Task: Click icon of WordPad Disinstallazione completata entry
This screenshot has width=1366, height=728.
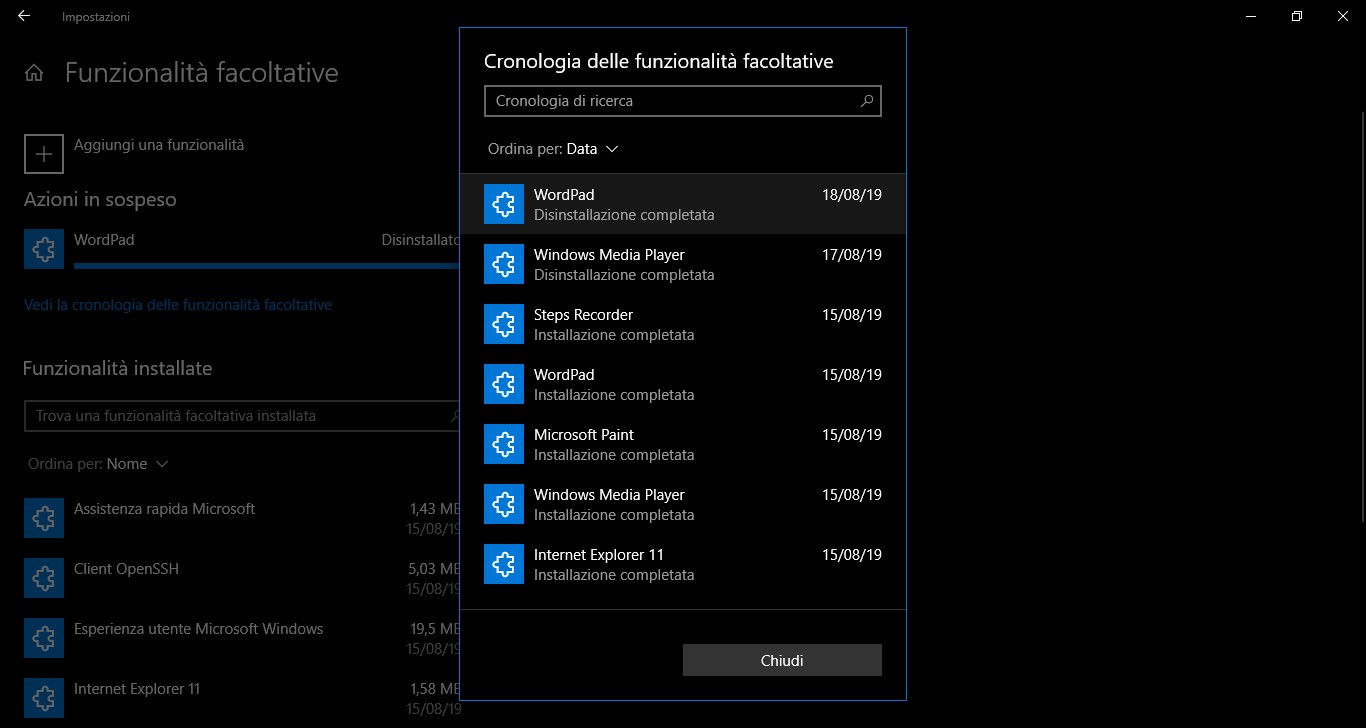Action: coord(504,204)
